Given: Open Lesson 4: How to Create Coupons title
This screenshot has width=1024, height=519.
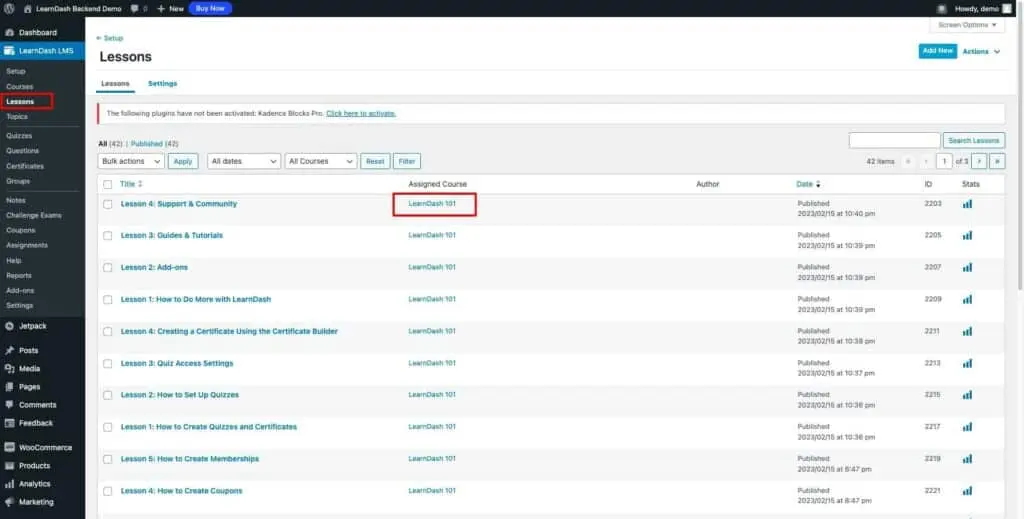Looking at the screenshot, I should 182,491.
